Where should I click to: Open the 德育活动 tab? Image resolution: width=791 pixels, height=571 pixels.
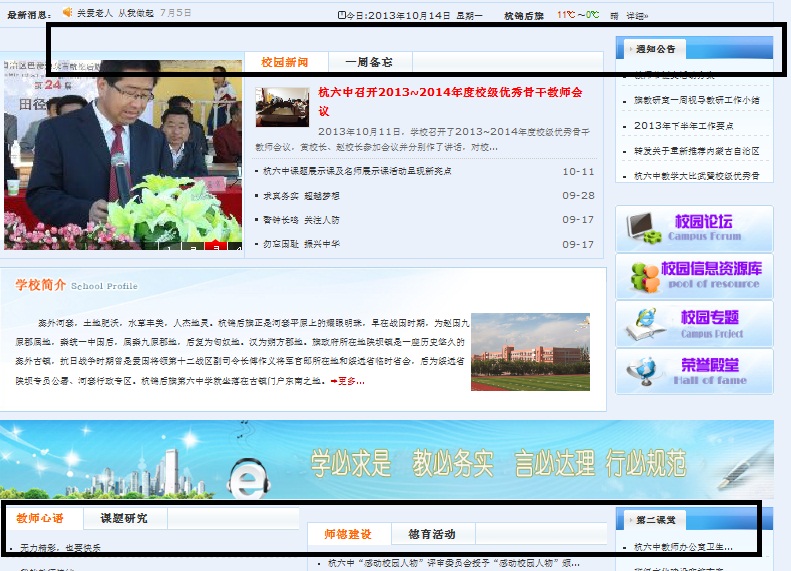[x=431, y=534]
